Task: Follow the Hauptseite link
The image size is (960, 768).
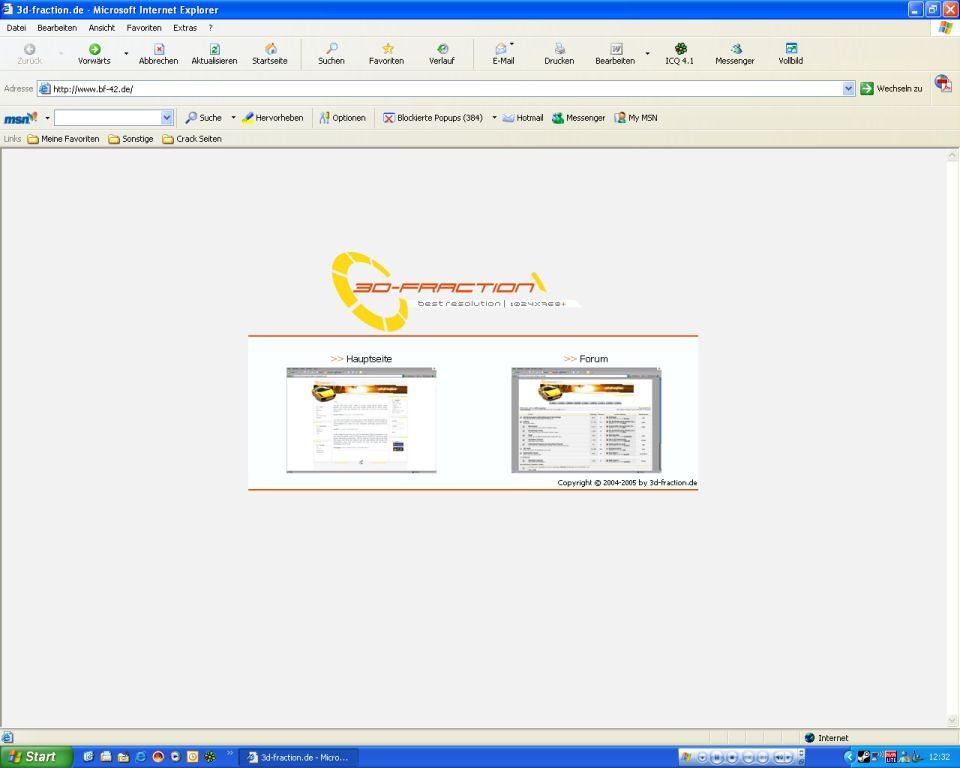Action: coord(368,358)
